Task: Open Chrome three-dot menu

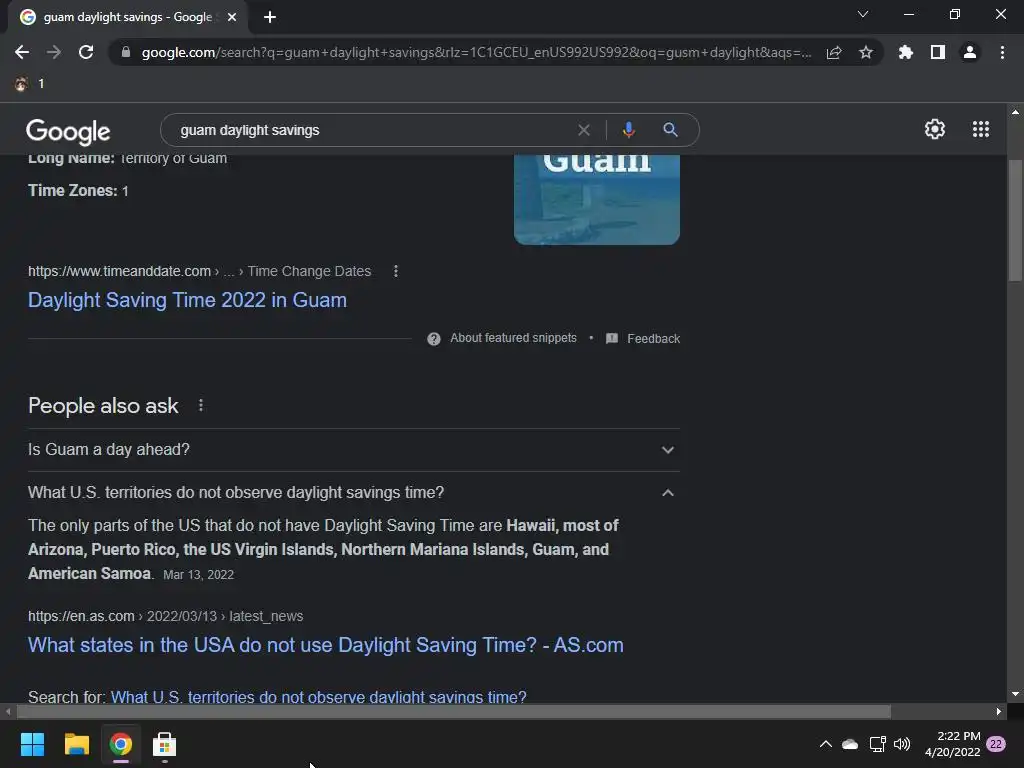Action: pos(1002,52)
